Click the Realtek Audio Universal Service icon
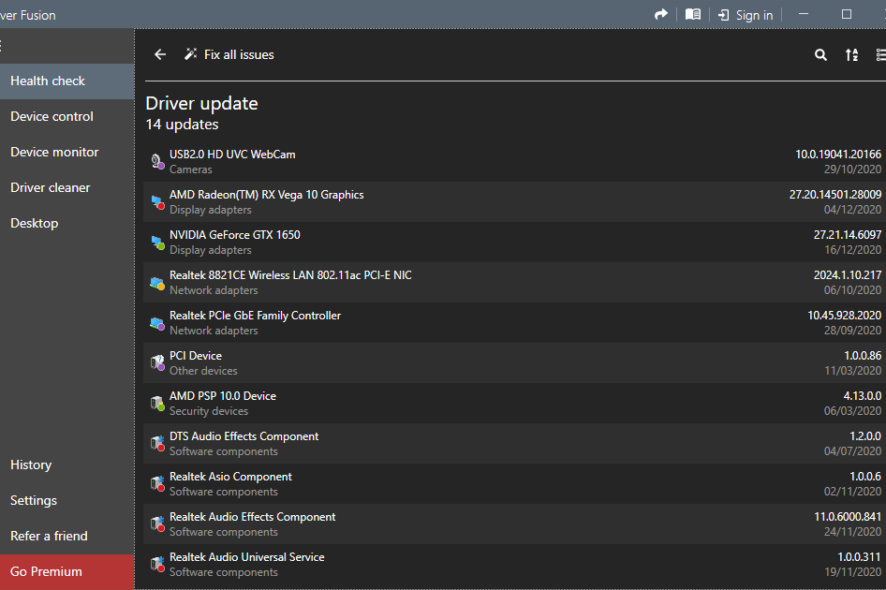Image resolution: width=886 pixels, height=590 pixels. (x=157, y=564)
